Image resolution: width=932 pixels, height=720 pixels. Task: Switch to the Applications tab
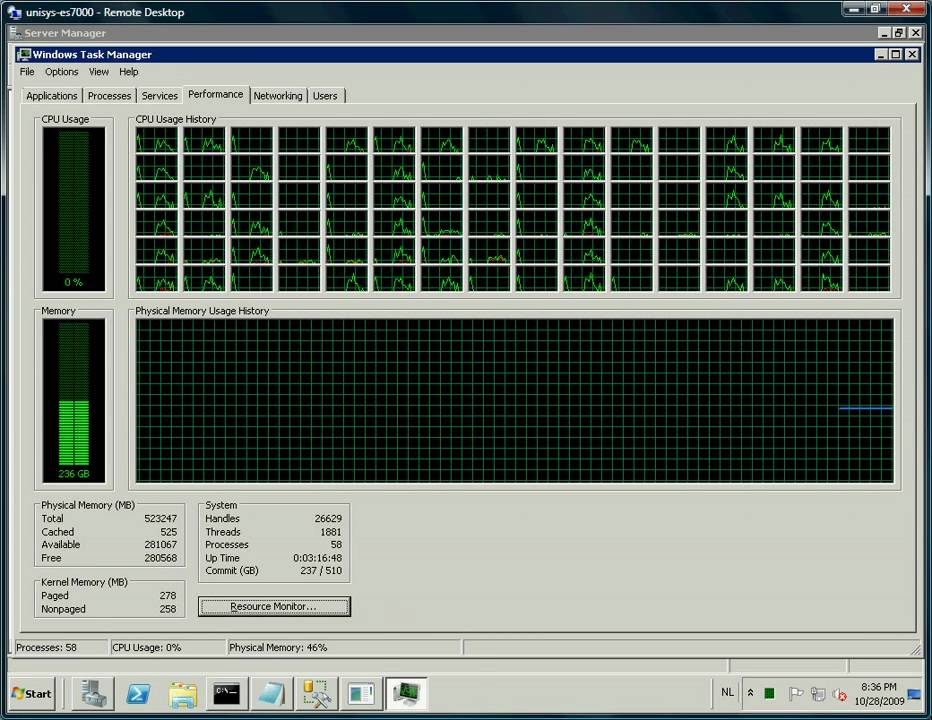pyautogui.click(x=52, y=96)
